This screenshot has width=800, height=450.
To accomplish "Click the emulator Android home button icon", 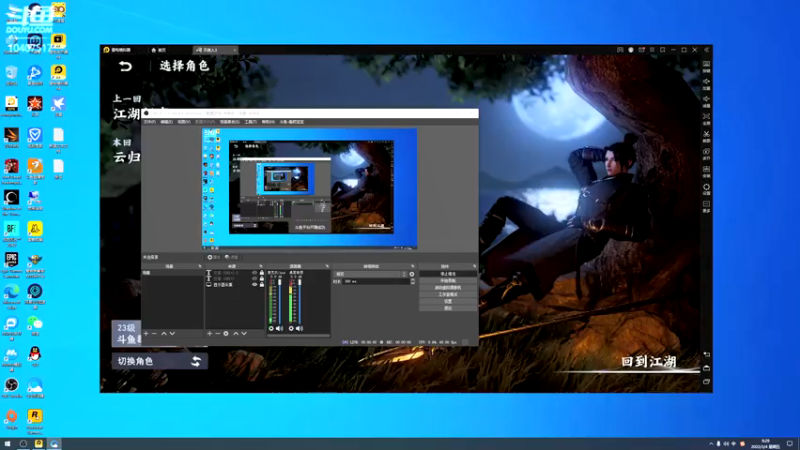I will (706, 368).
